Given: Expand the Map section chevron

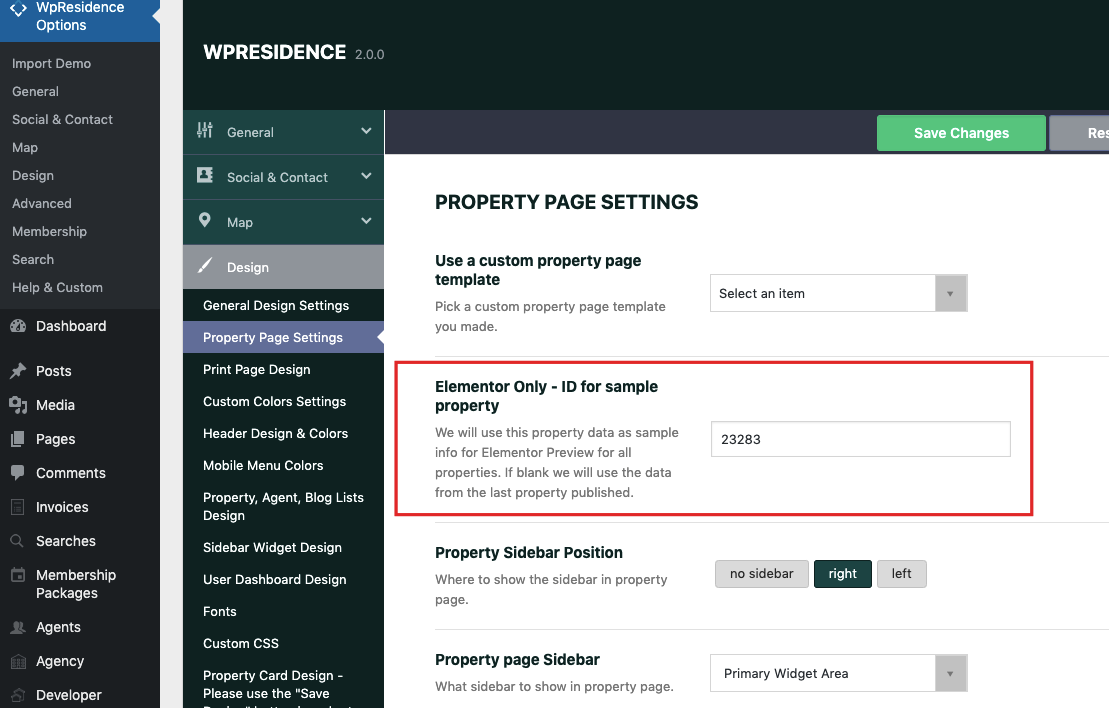Looking at the screenshot, I should pyautogui.click(x=366, y=221).
